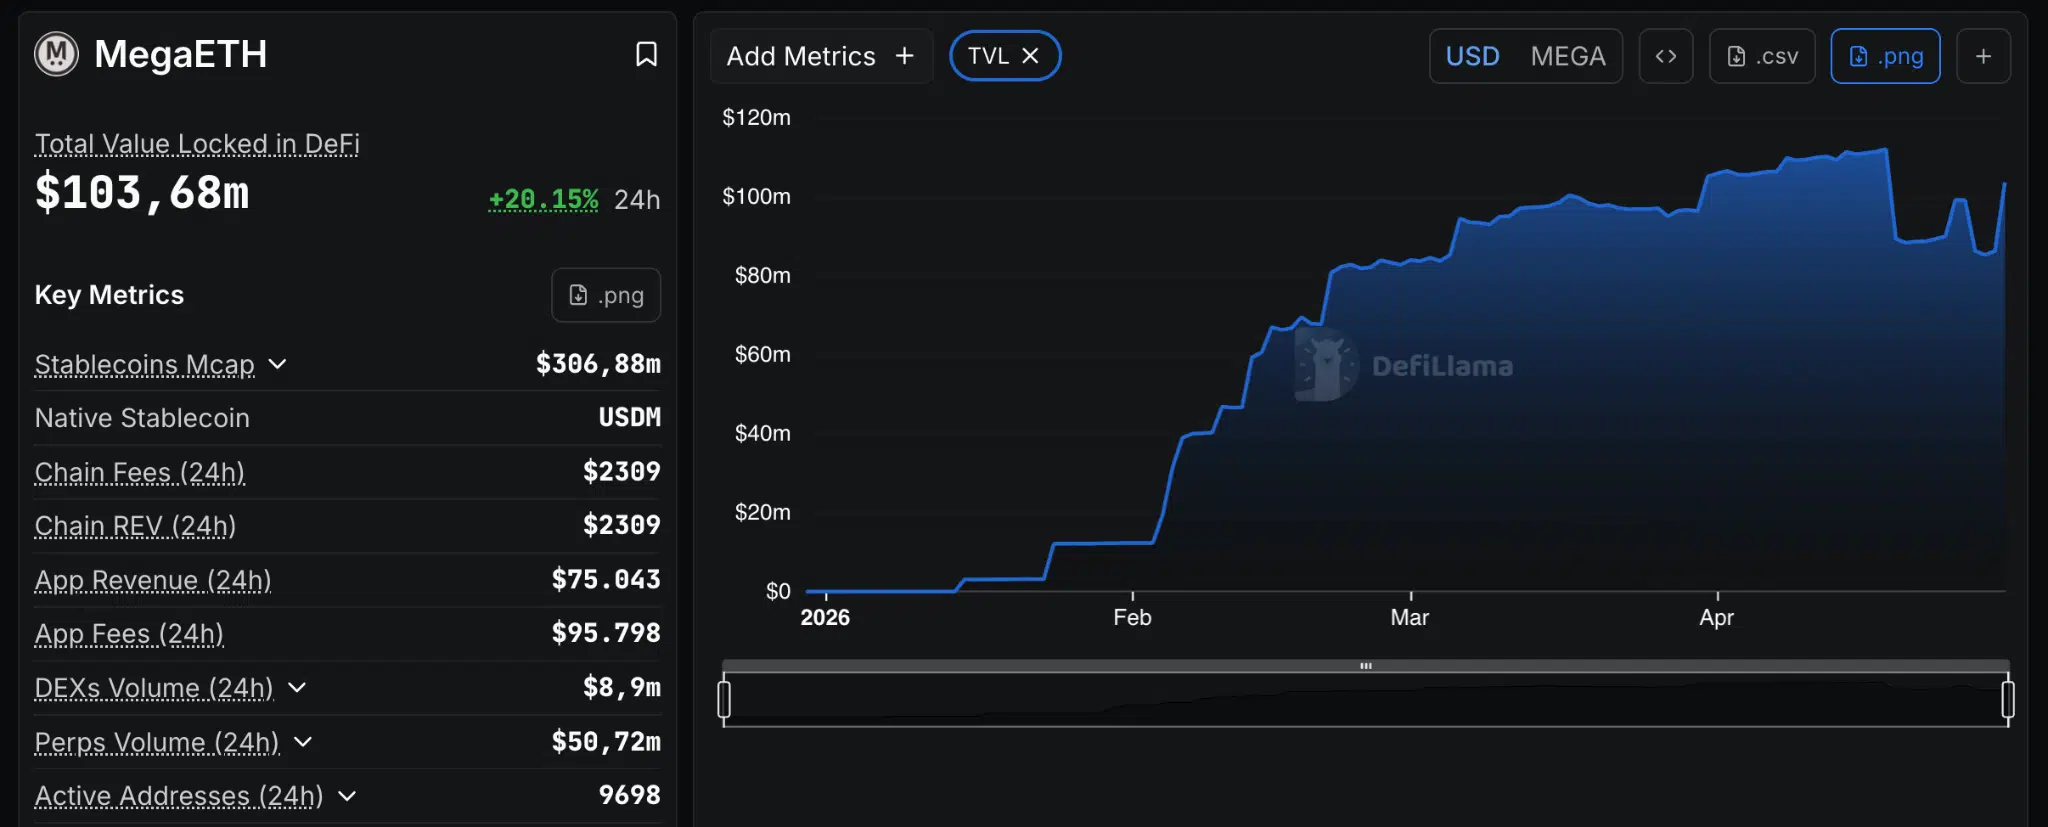Click the USDM native stablecoin value
This screenshot has height=827, width=2048.
[629, 418]
